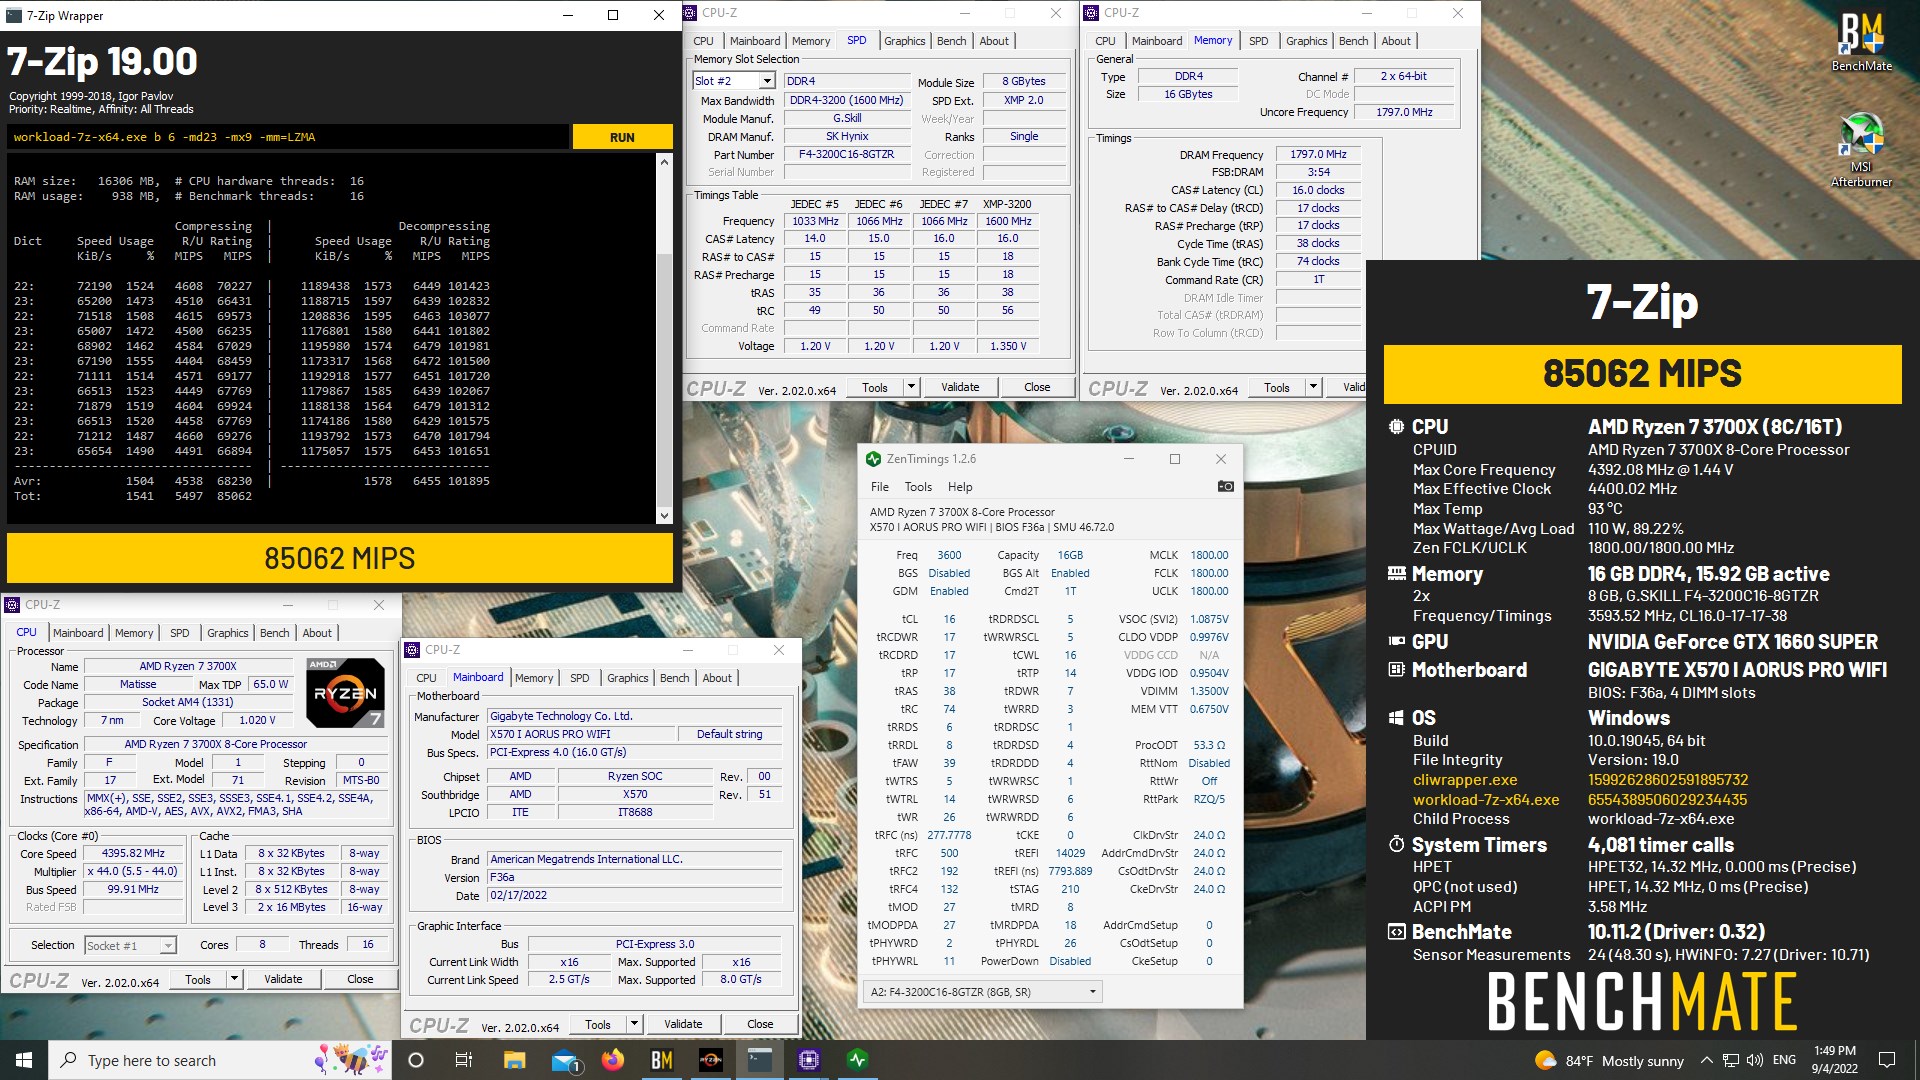Switch to 7-Zip Wrapper taskbar icon
The image size is (1920, 1080).
pyautogui.click(x=760, y=1060)
